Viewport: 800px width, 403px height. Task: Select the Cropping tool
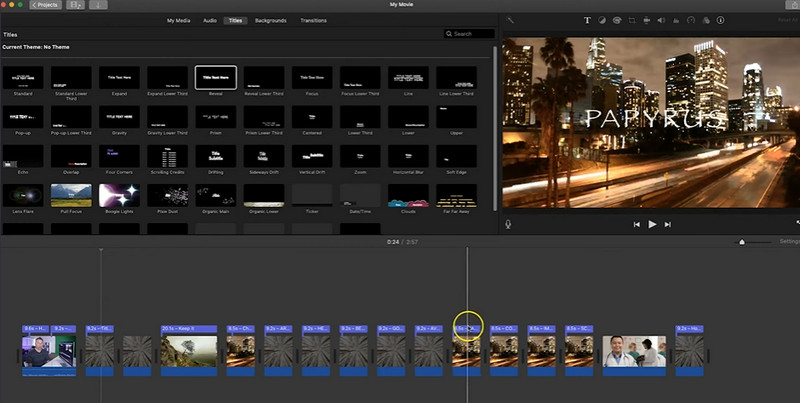[632, 20]
